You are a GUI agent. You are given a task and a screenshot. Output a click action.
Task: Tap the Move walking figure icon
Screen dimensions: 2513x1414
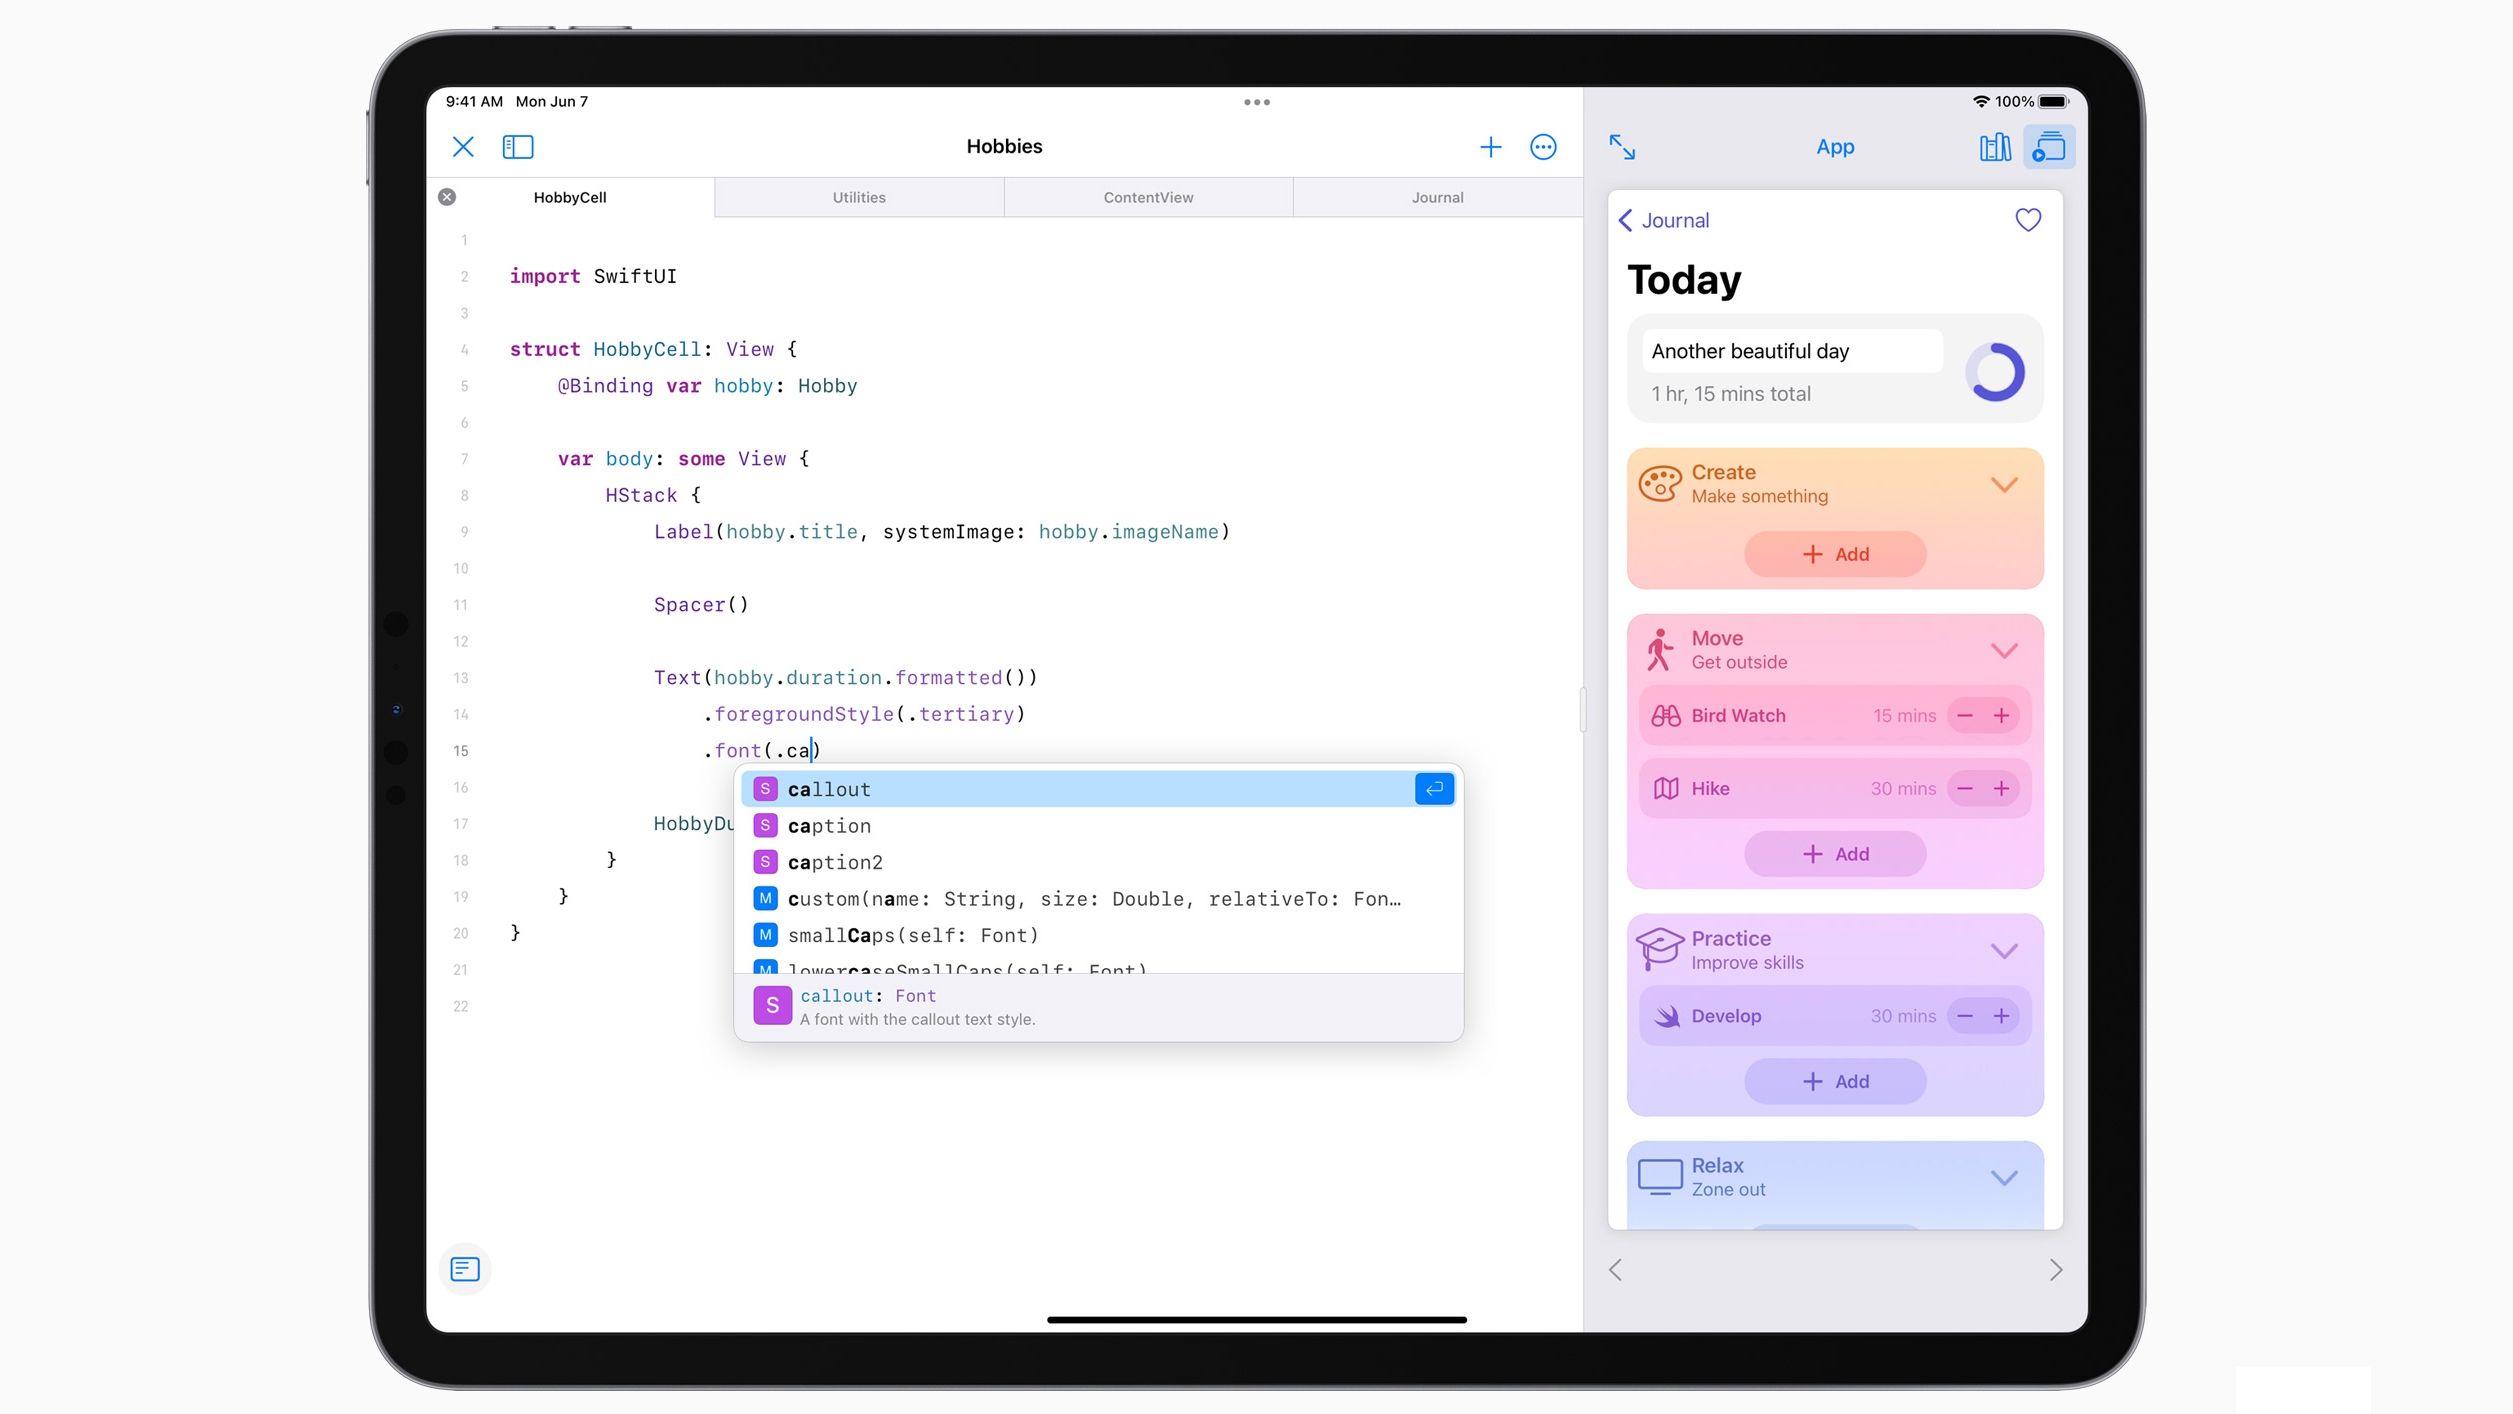point(1659,650)
